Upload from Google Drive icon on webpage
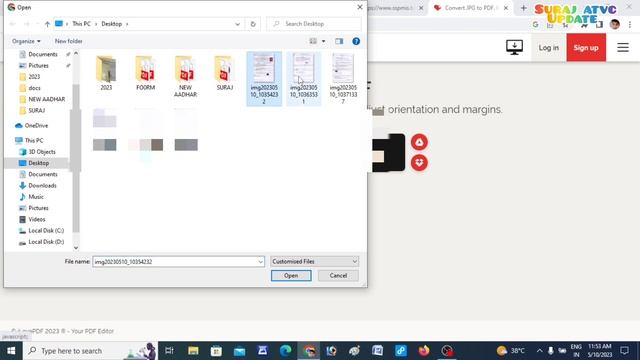This screenshot has height=360, width=640. click(x=419, y=142)
